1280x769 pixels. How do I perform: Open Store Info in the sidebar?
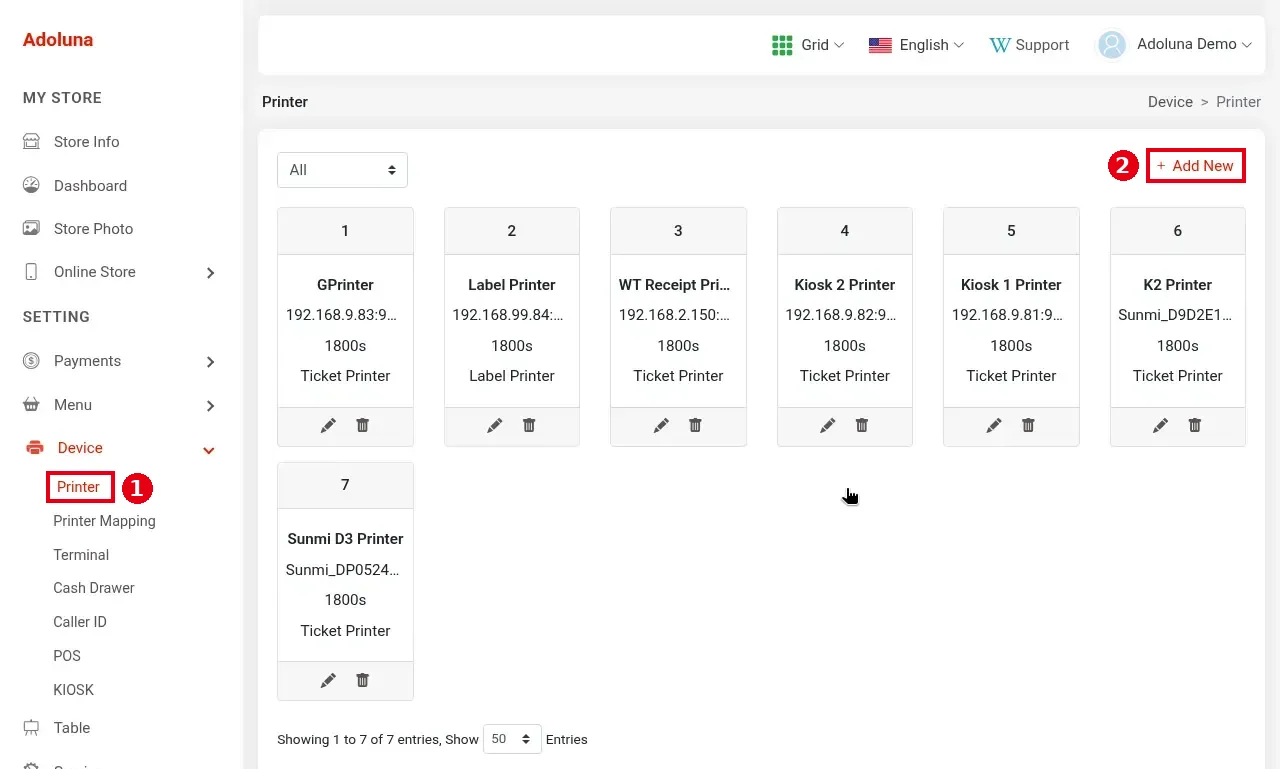pos(86,142)
